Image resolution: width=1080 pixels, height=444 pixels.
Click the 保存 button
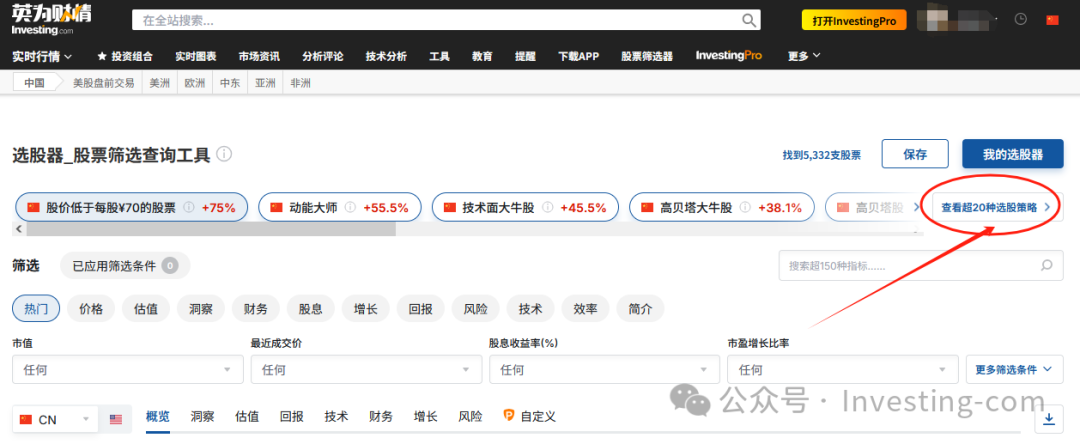point(914,154)
